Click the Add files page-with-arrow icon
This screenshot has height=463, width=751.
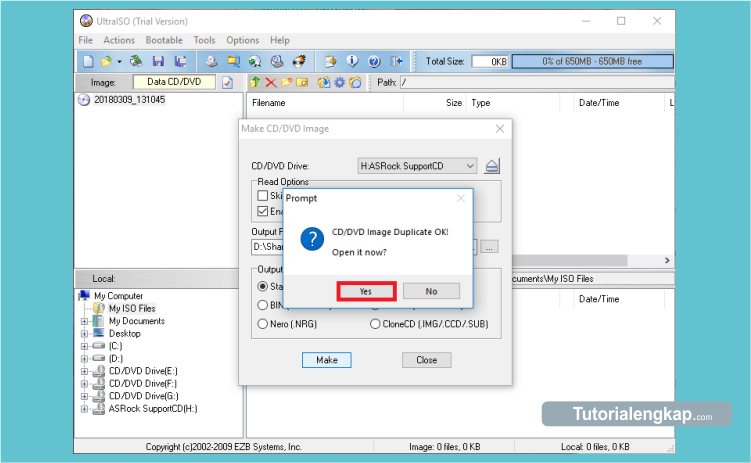point(330,61)
